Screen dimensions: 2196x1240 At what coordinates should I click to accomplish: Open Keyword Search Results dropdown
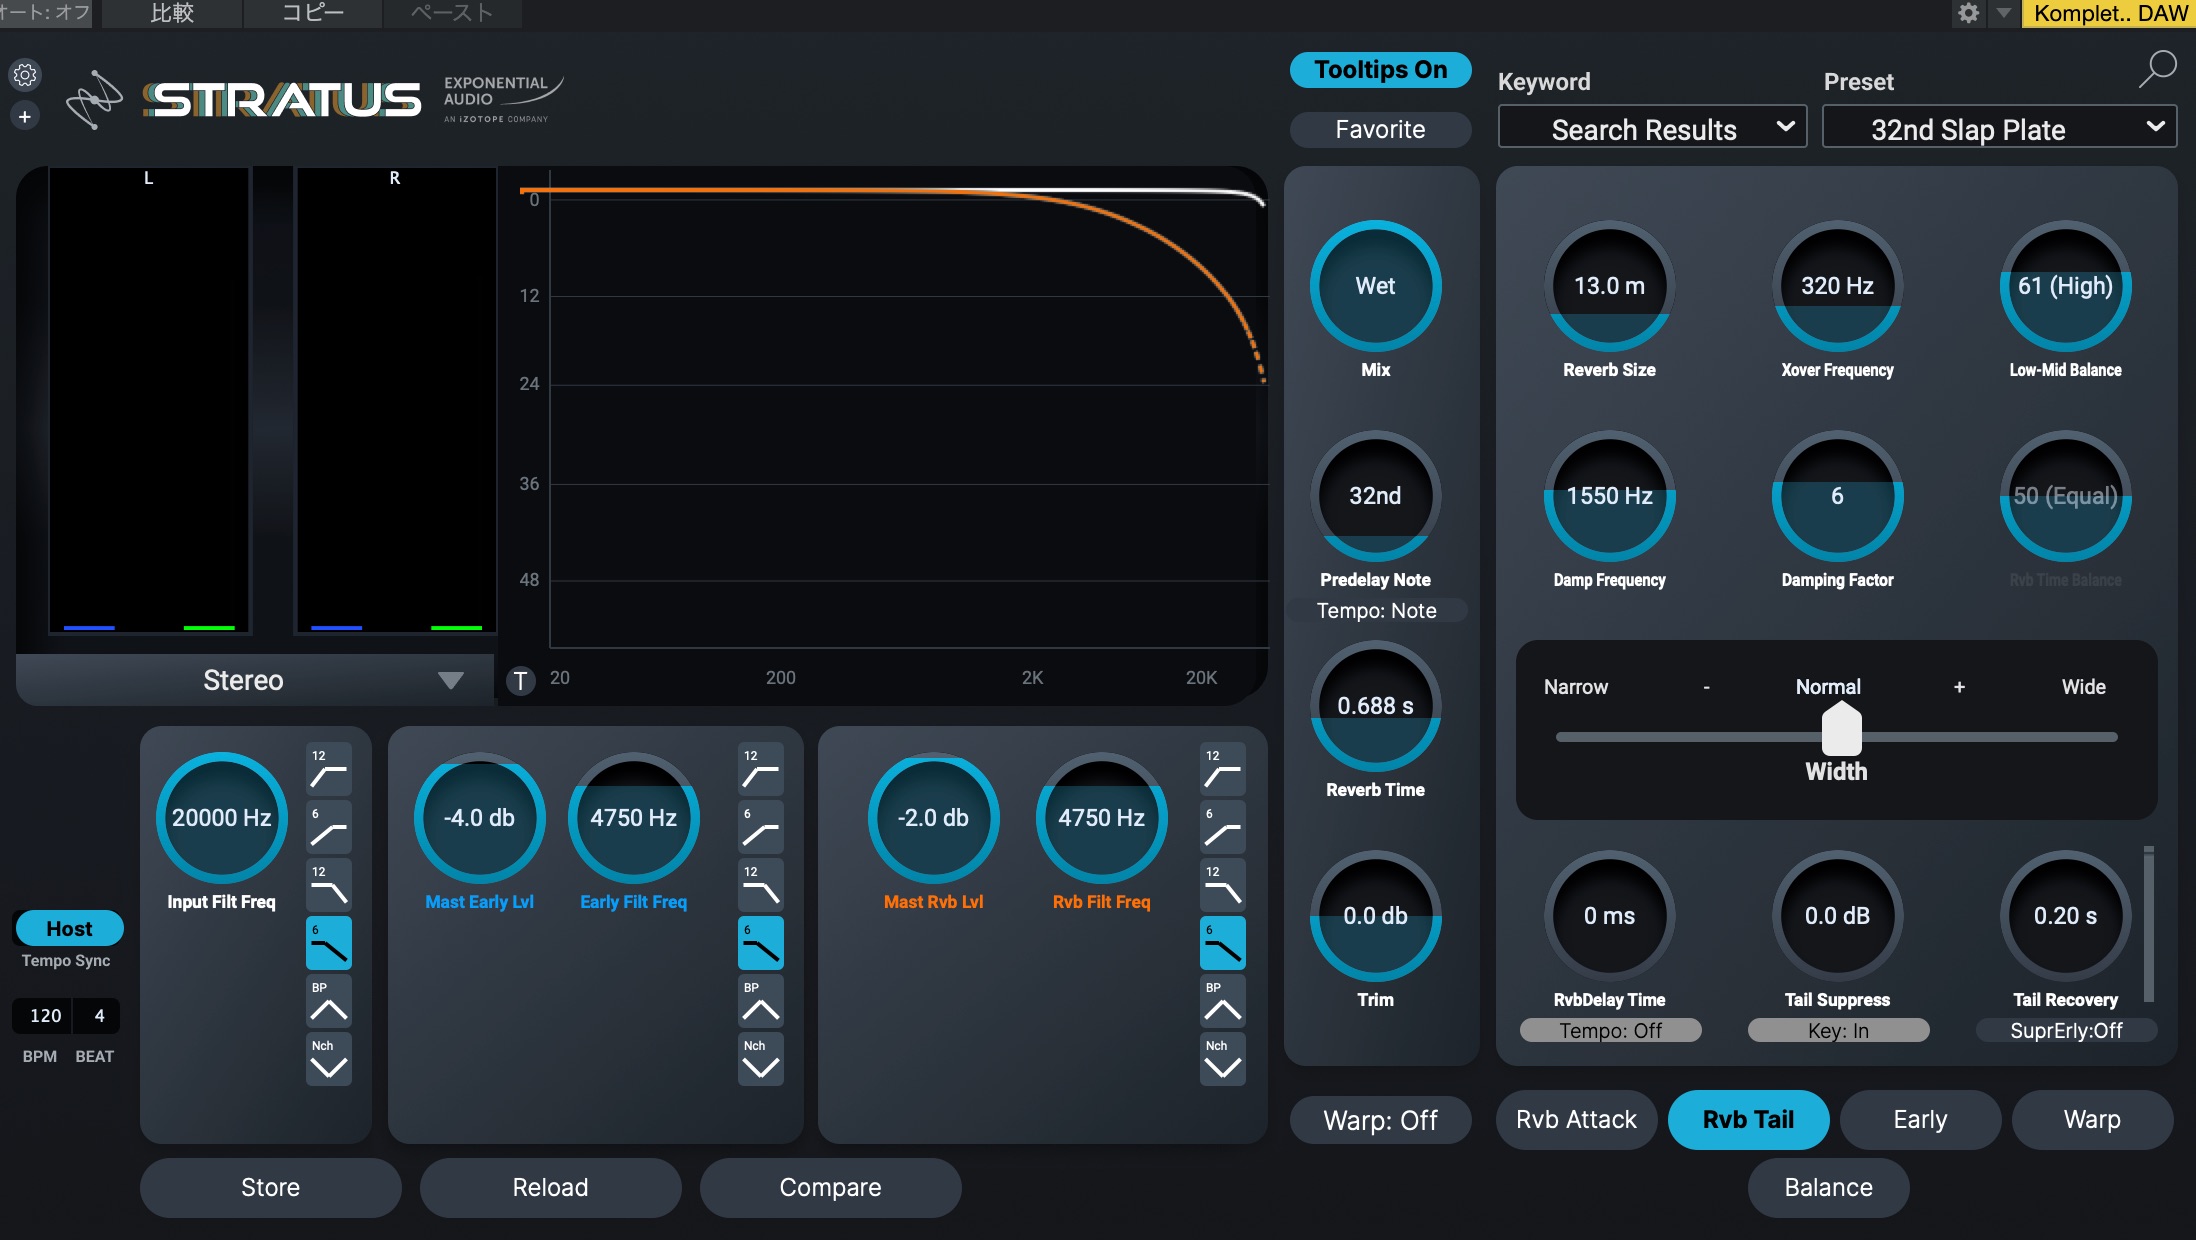[x=1652, y=129]
